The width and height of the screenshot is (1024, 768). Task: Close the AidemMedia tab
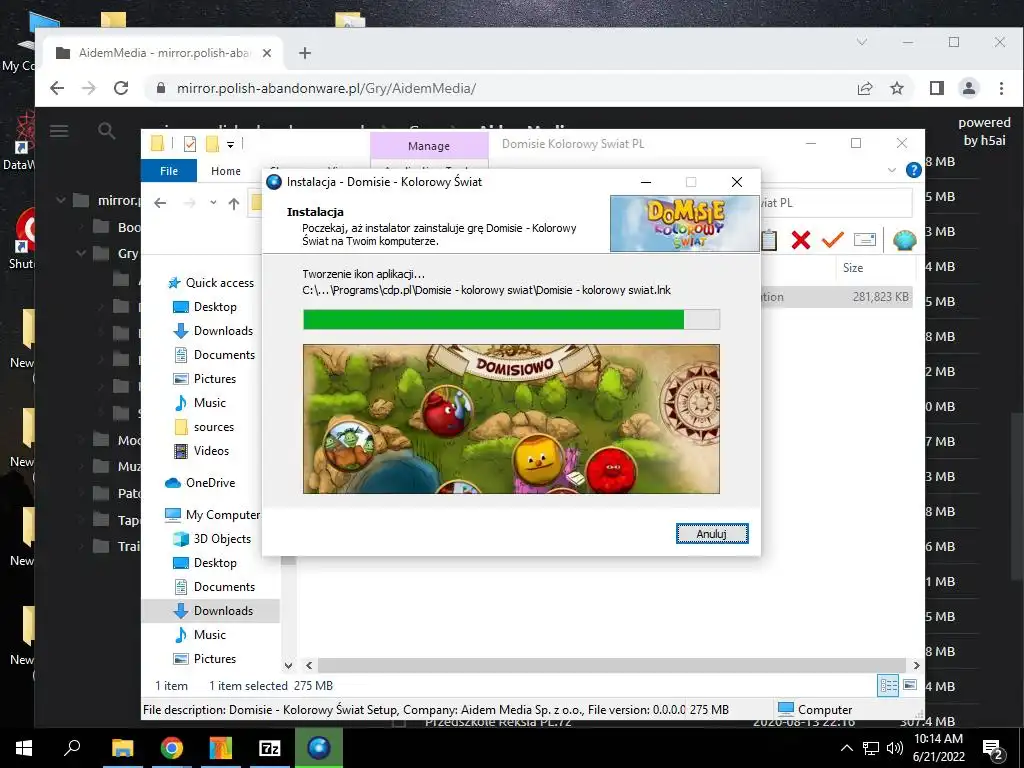coord(267,53)
